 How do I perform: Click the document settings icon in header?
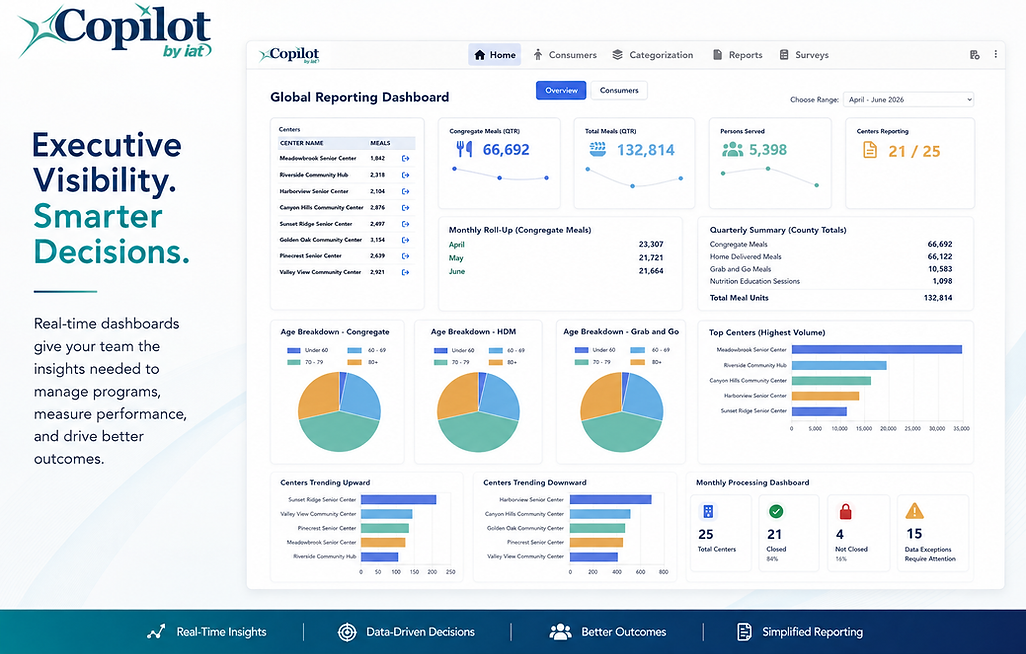click(x=974, y=55)
